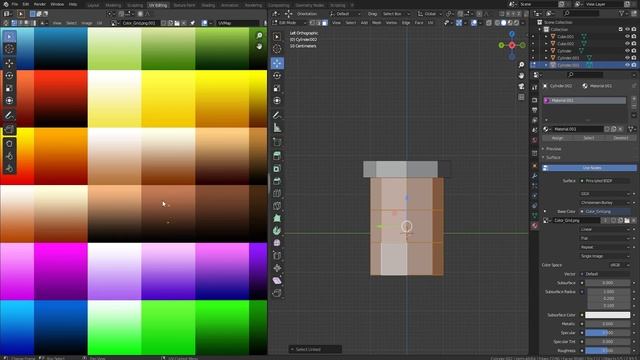Switch to the Layout workspace tab
This screenshot has width=640, height=360.
pos(93,5)
